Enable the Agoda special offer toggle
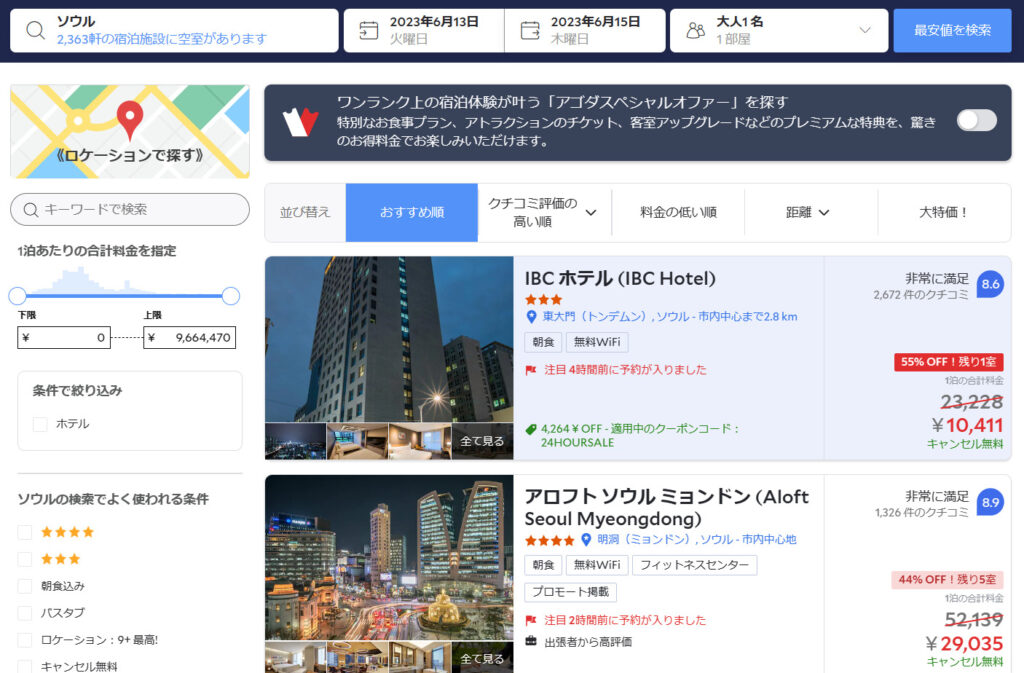 point(976,120)
